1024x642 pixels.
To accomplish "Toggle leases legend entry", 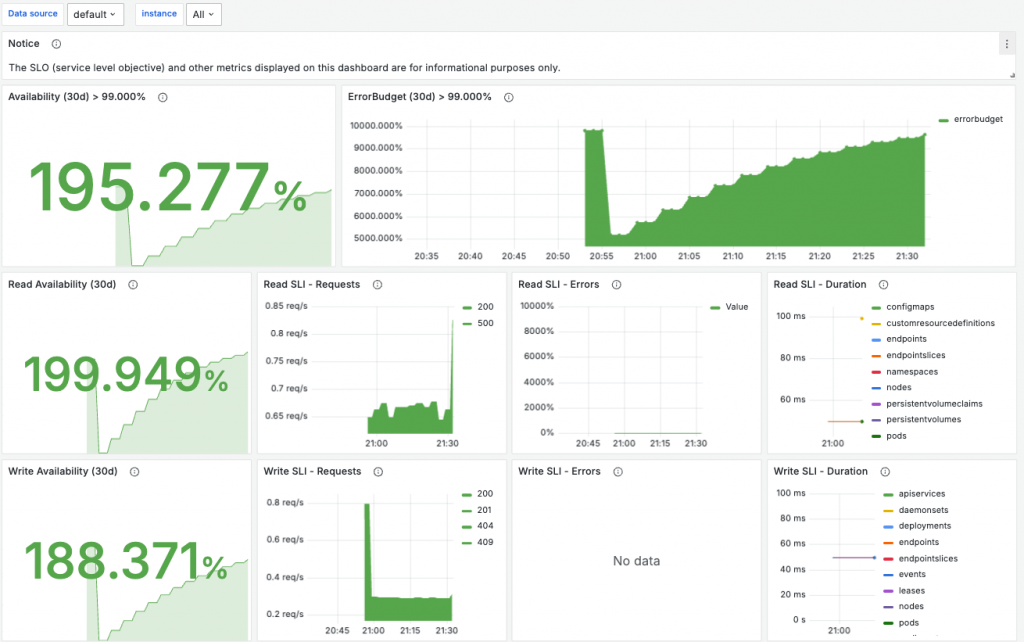I will [x=912, y=590].
